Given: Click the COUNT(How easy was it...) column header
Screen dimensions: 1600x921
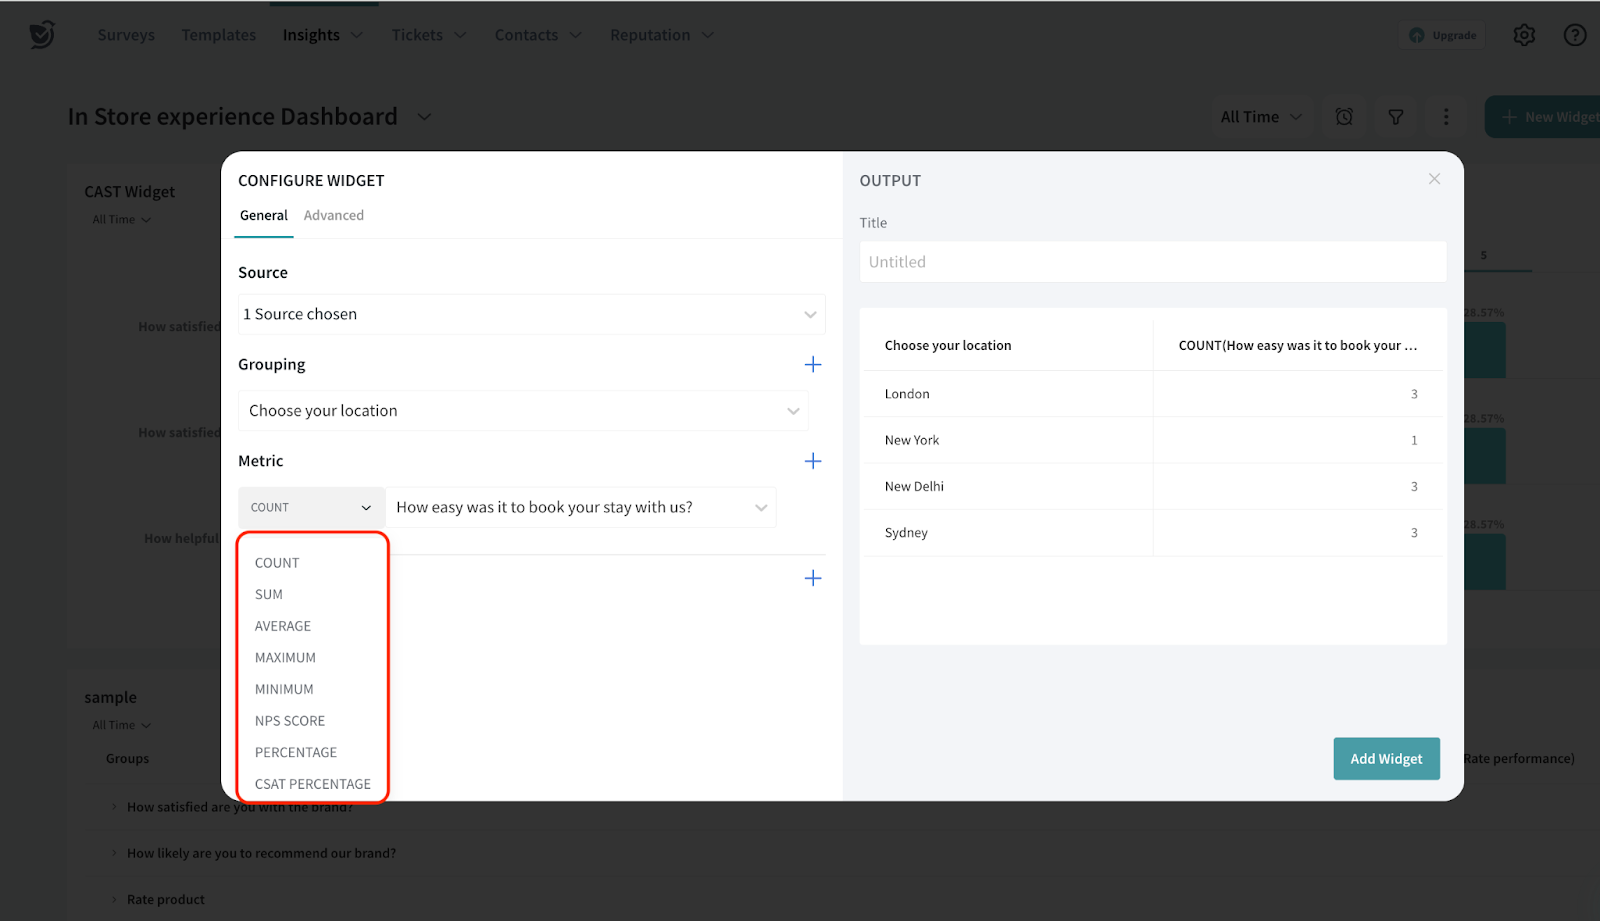Looking at the screenshot, I should (x=1298, y=346).
